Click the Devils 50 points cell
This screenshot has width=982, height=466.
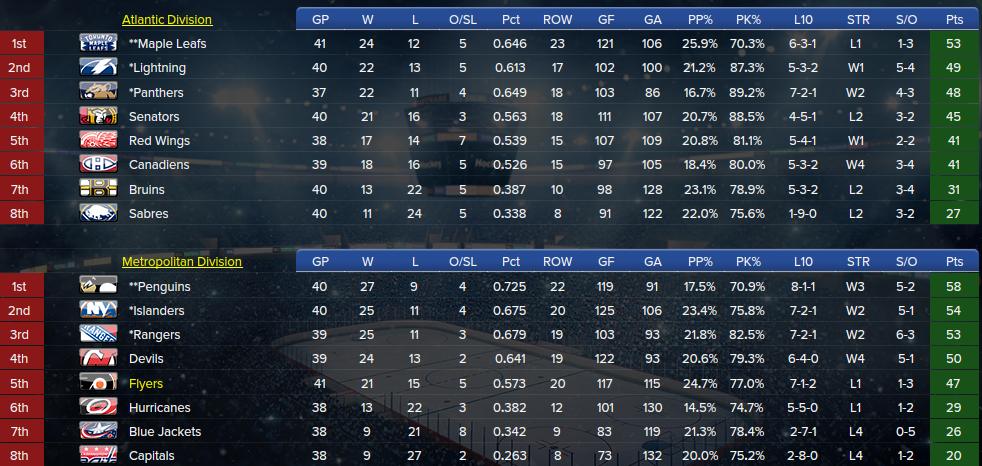click(x=954, y=359)
